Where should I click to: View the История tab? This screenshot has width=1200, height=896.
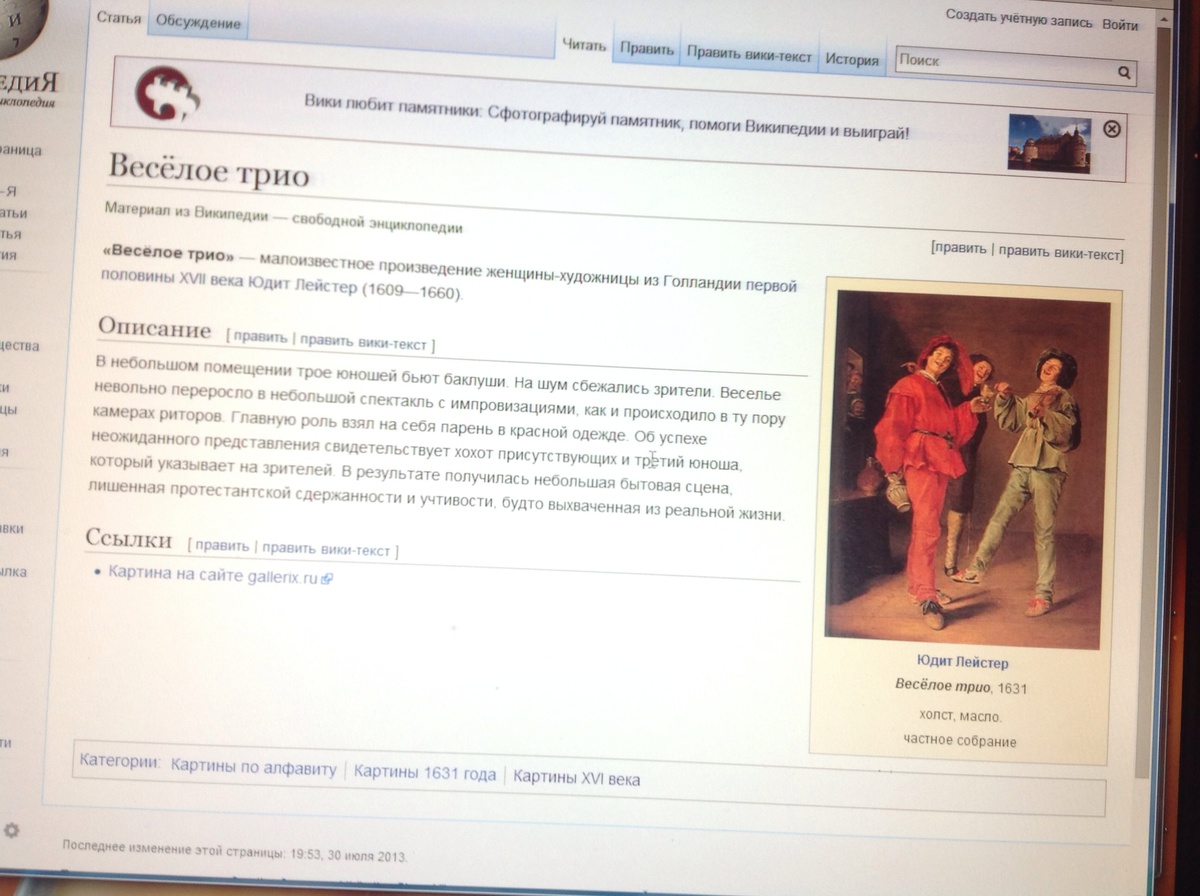(x=852, y=60)
